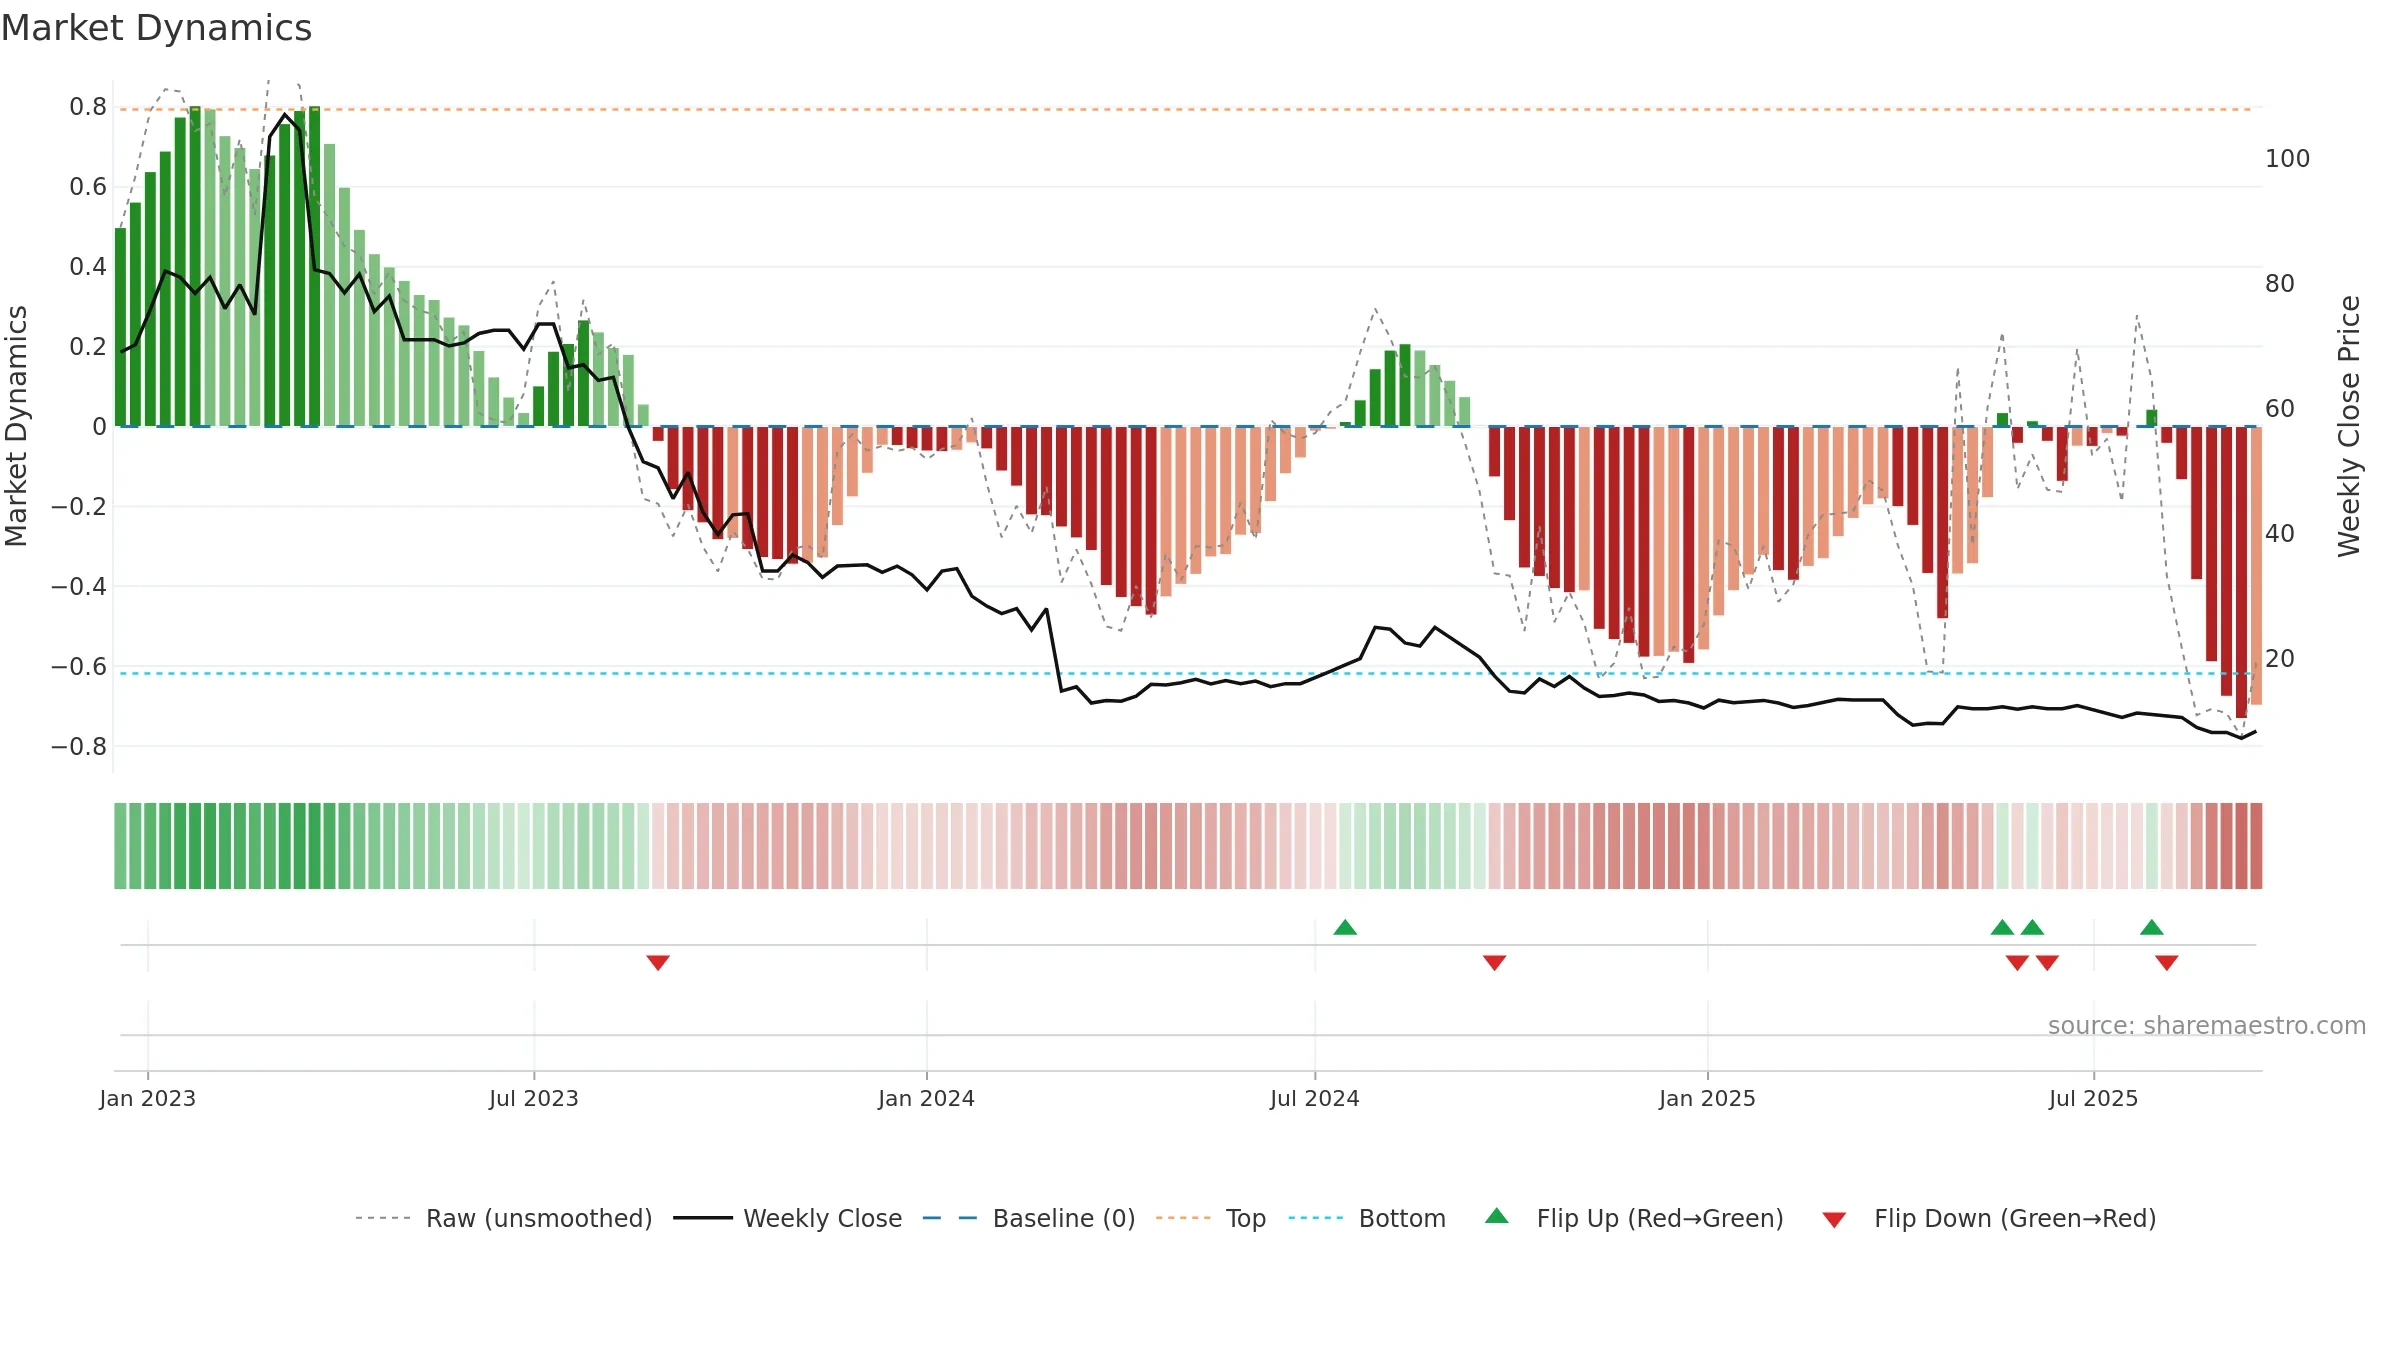Click the −0.6 left axis tick label
The height and width of the screenshot is (1350, 2400).
(x=79, y=667)
